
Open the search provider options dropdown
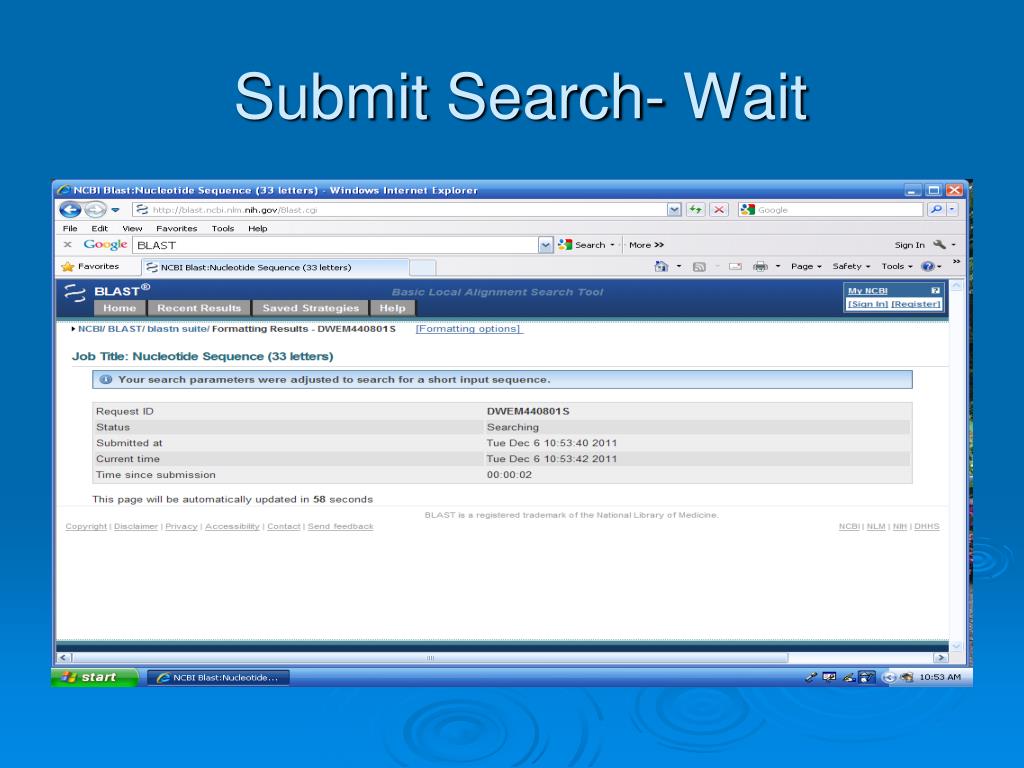click(x=952, y=210)
